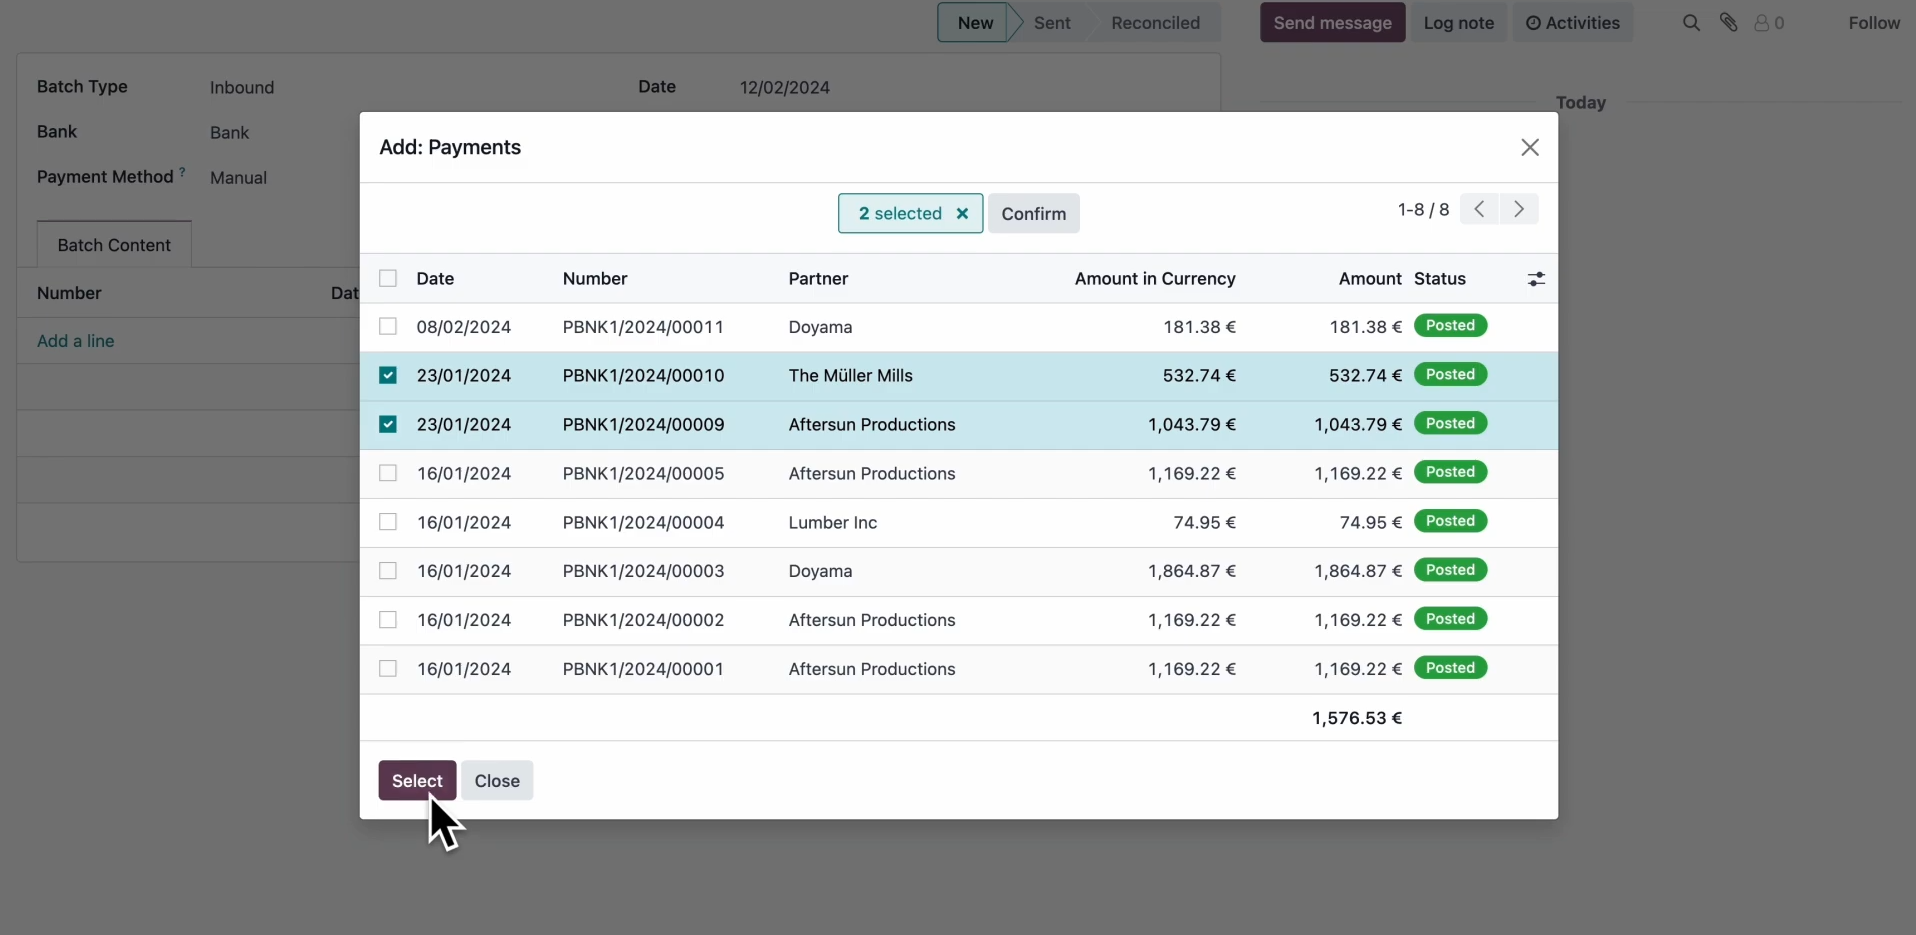
Task: Click the Send message button
Action: [1331, 22]
